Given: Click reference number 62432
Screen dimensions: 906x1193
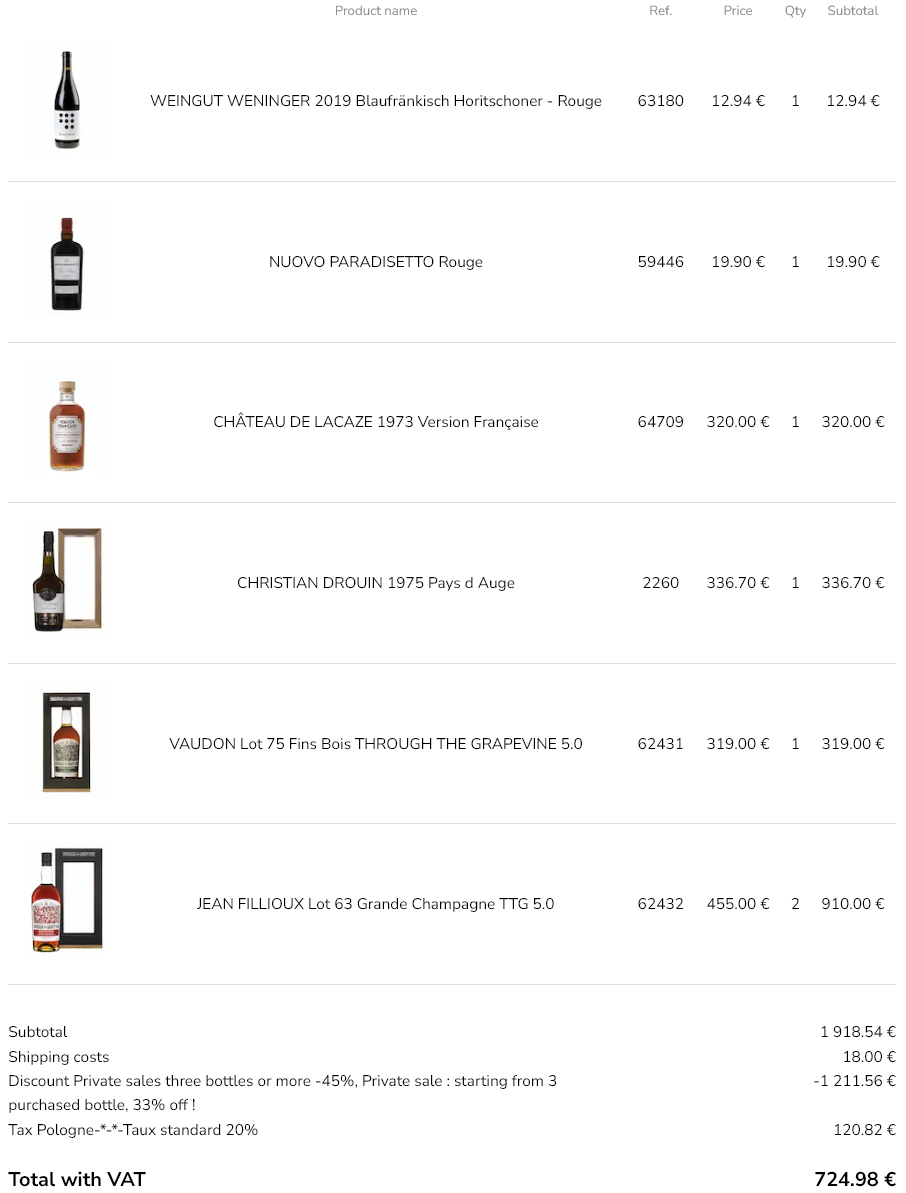Looking at the screenshot, I should [x=660, y=904].
